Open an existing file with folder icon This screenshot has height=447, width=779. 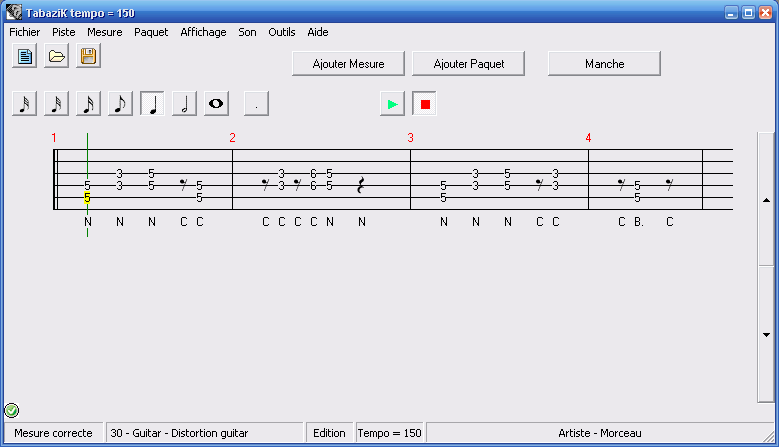pyautogui.click(x=56, y=56)
